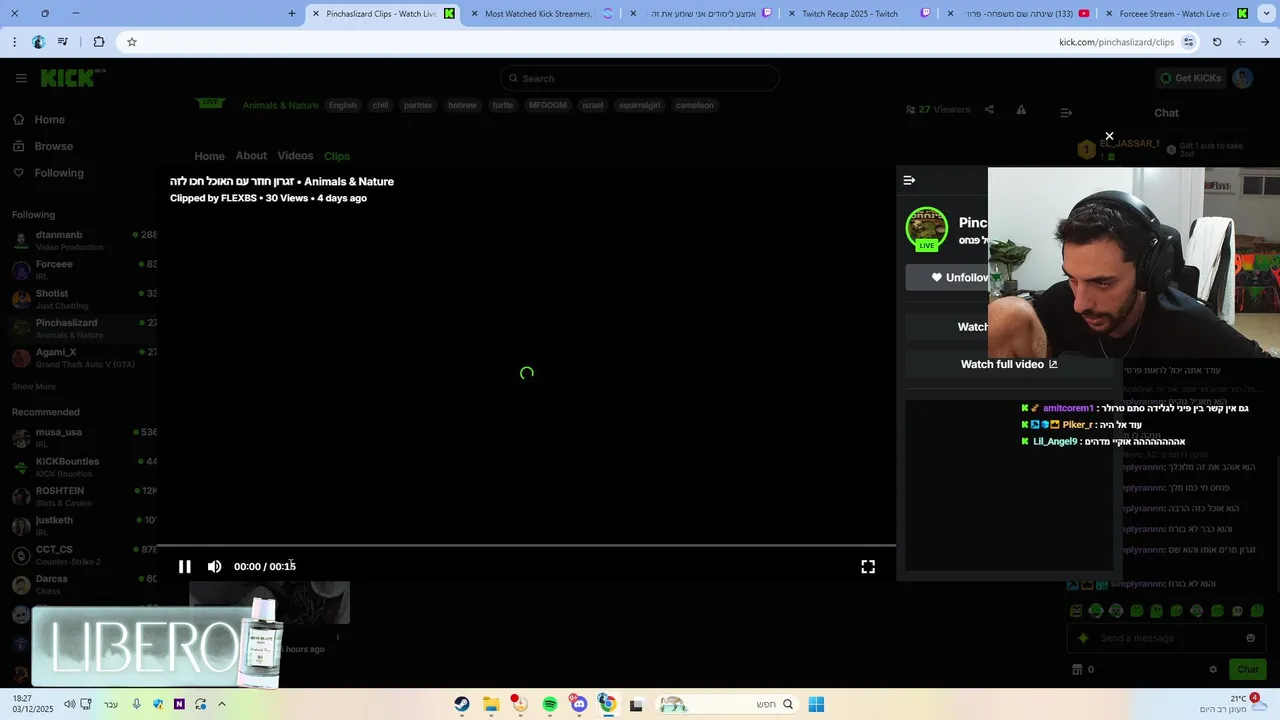
Task: Open dtanmanb channel in Following list
Action: tap(83, 240)
